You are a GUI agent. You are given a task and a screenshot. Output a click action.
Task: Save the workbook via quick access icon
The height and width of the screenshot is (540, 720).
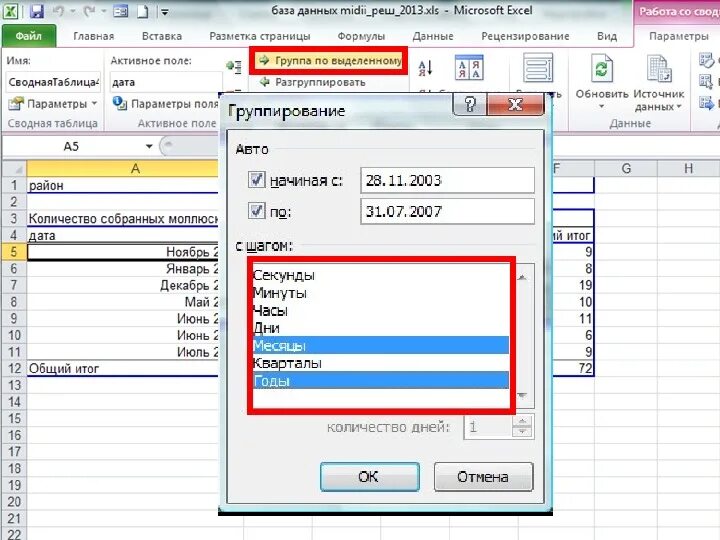pos(37,11)
